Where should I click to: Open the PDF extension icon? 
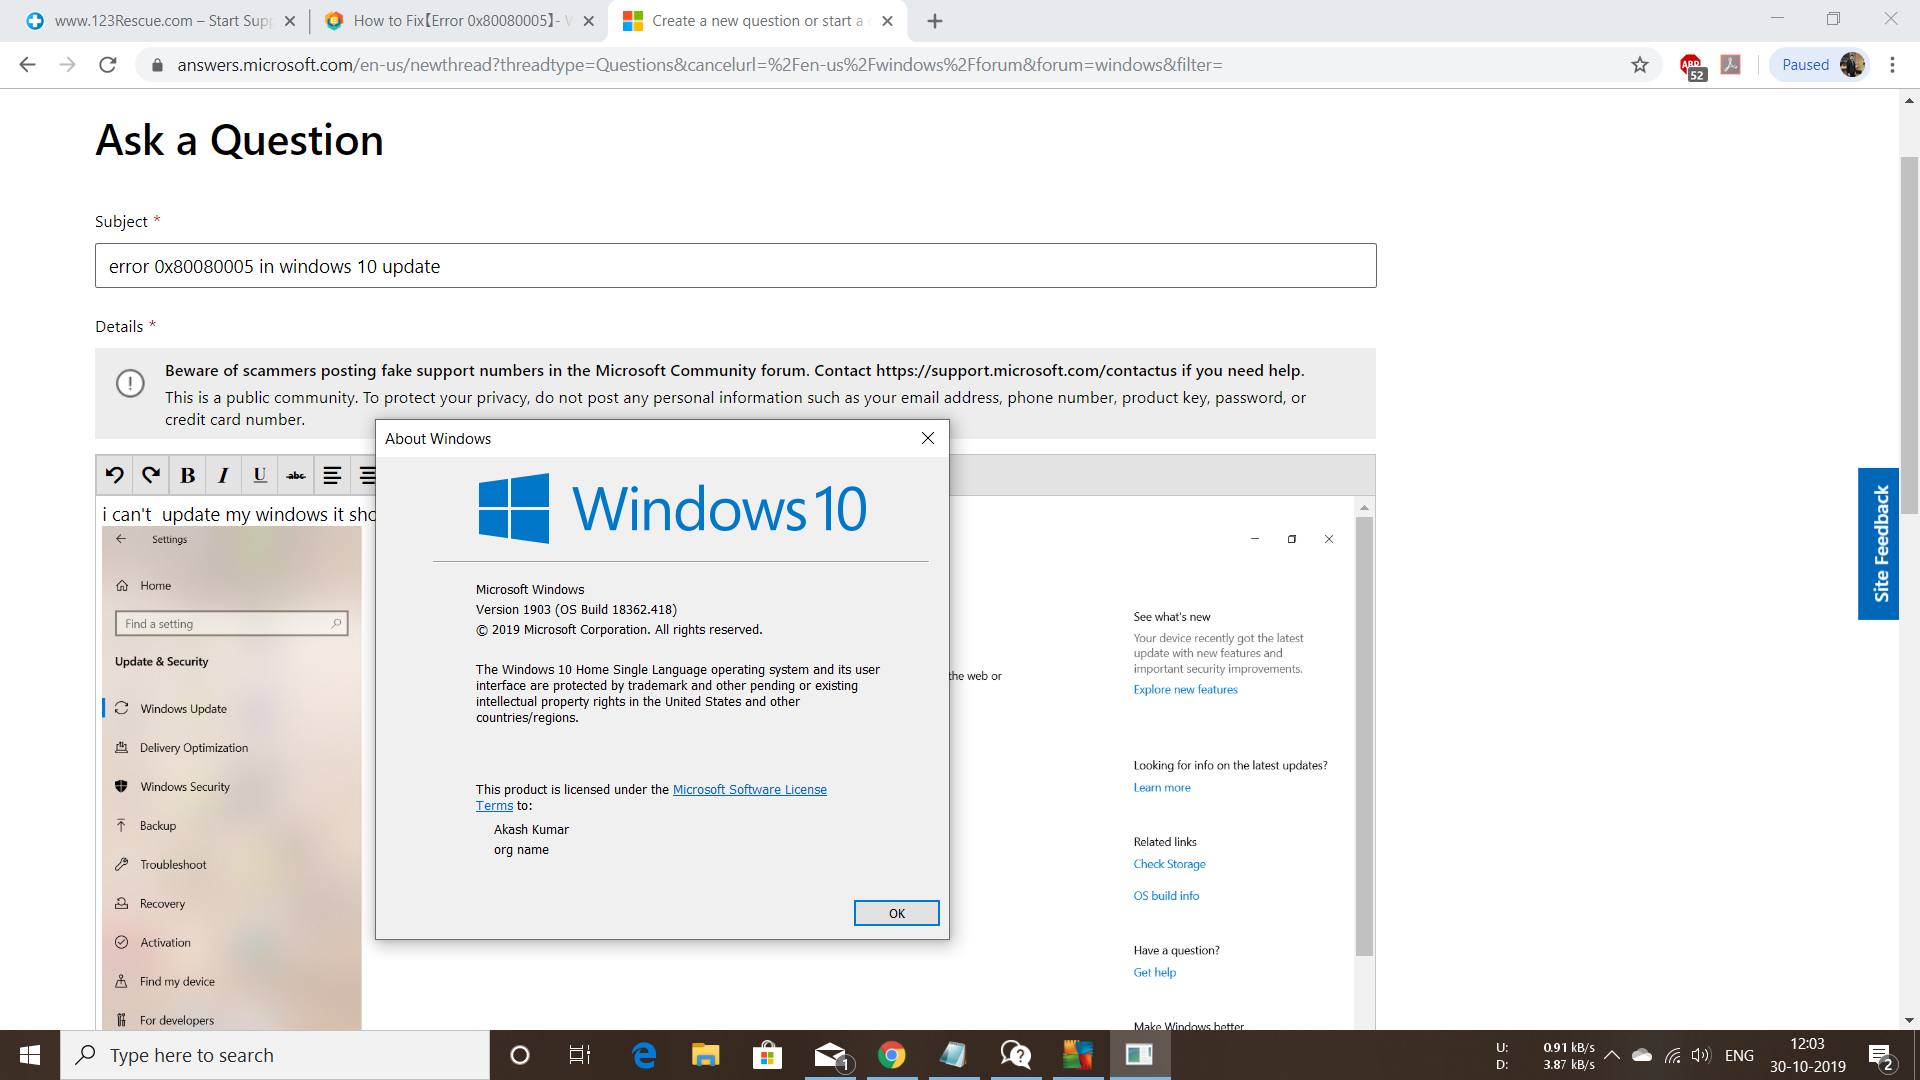click(x=1731, y=65)
